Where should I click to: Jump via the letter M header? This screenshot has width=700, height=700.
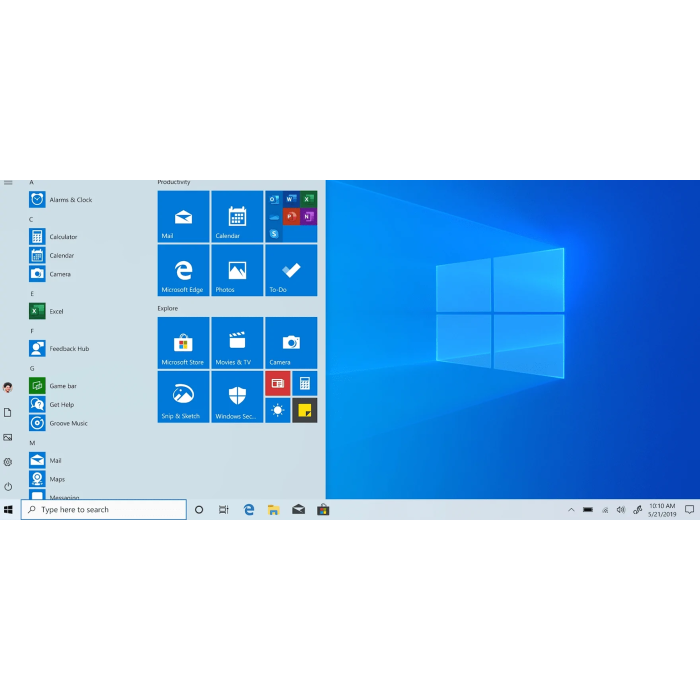click(32, 443)
